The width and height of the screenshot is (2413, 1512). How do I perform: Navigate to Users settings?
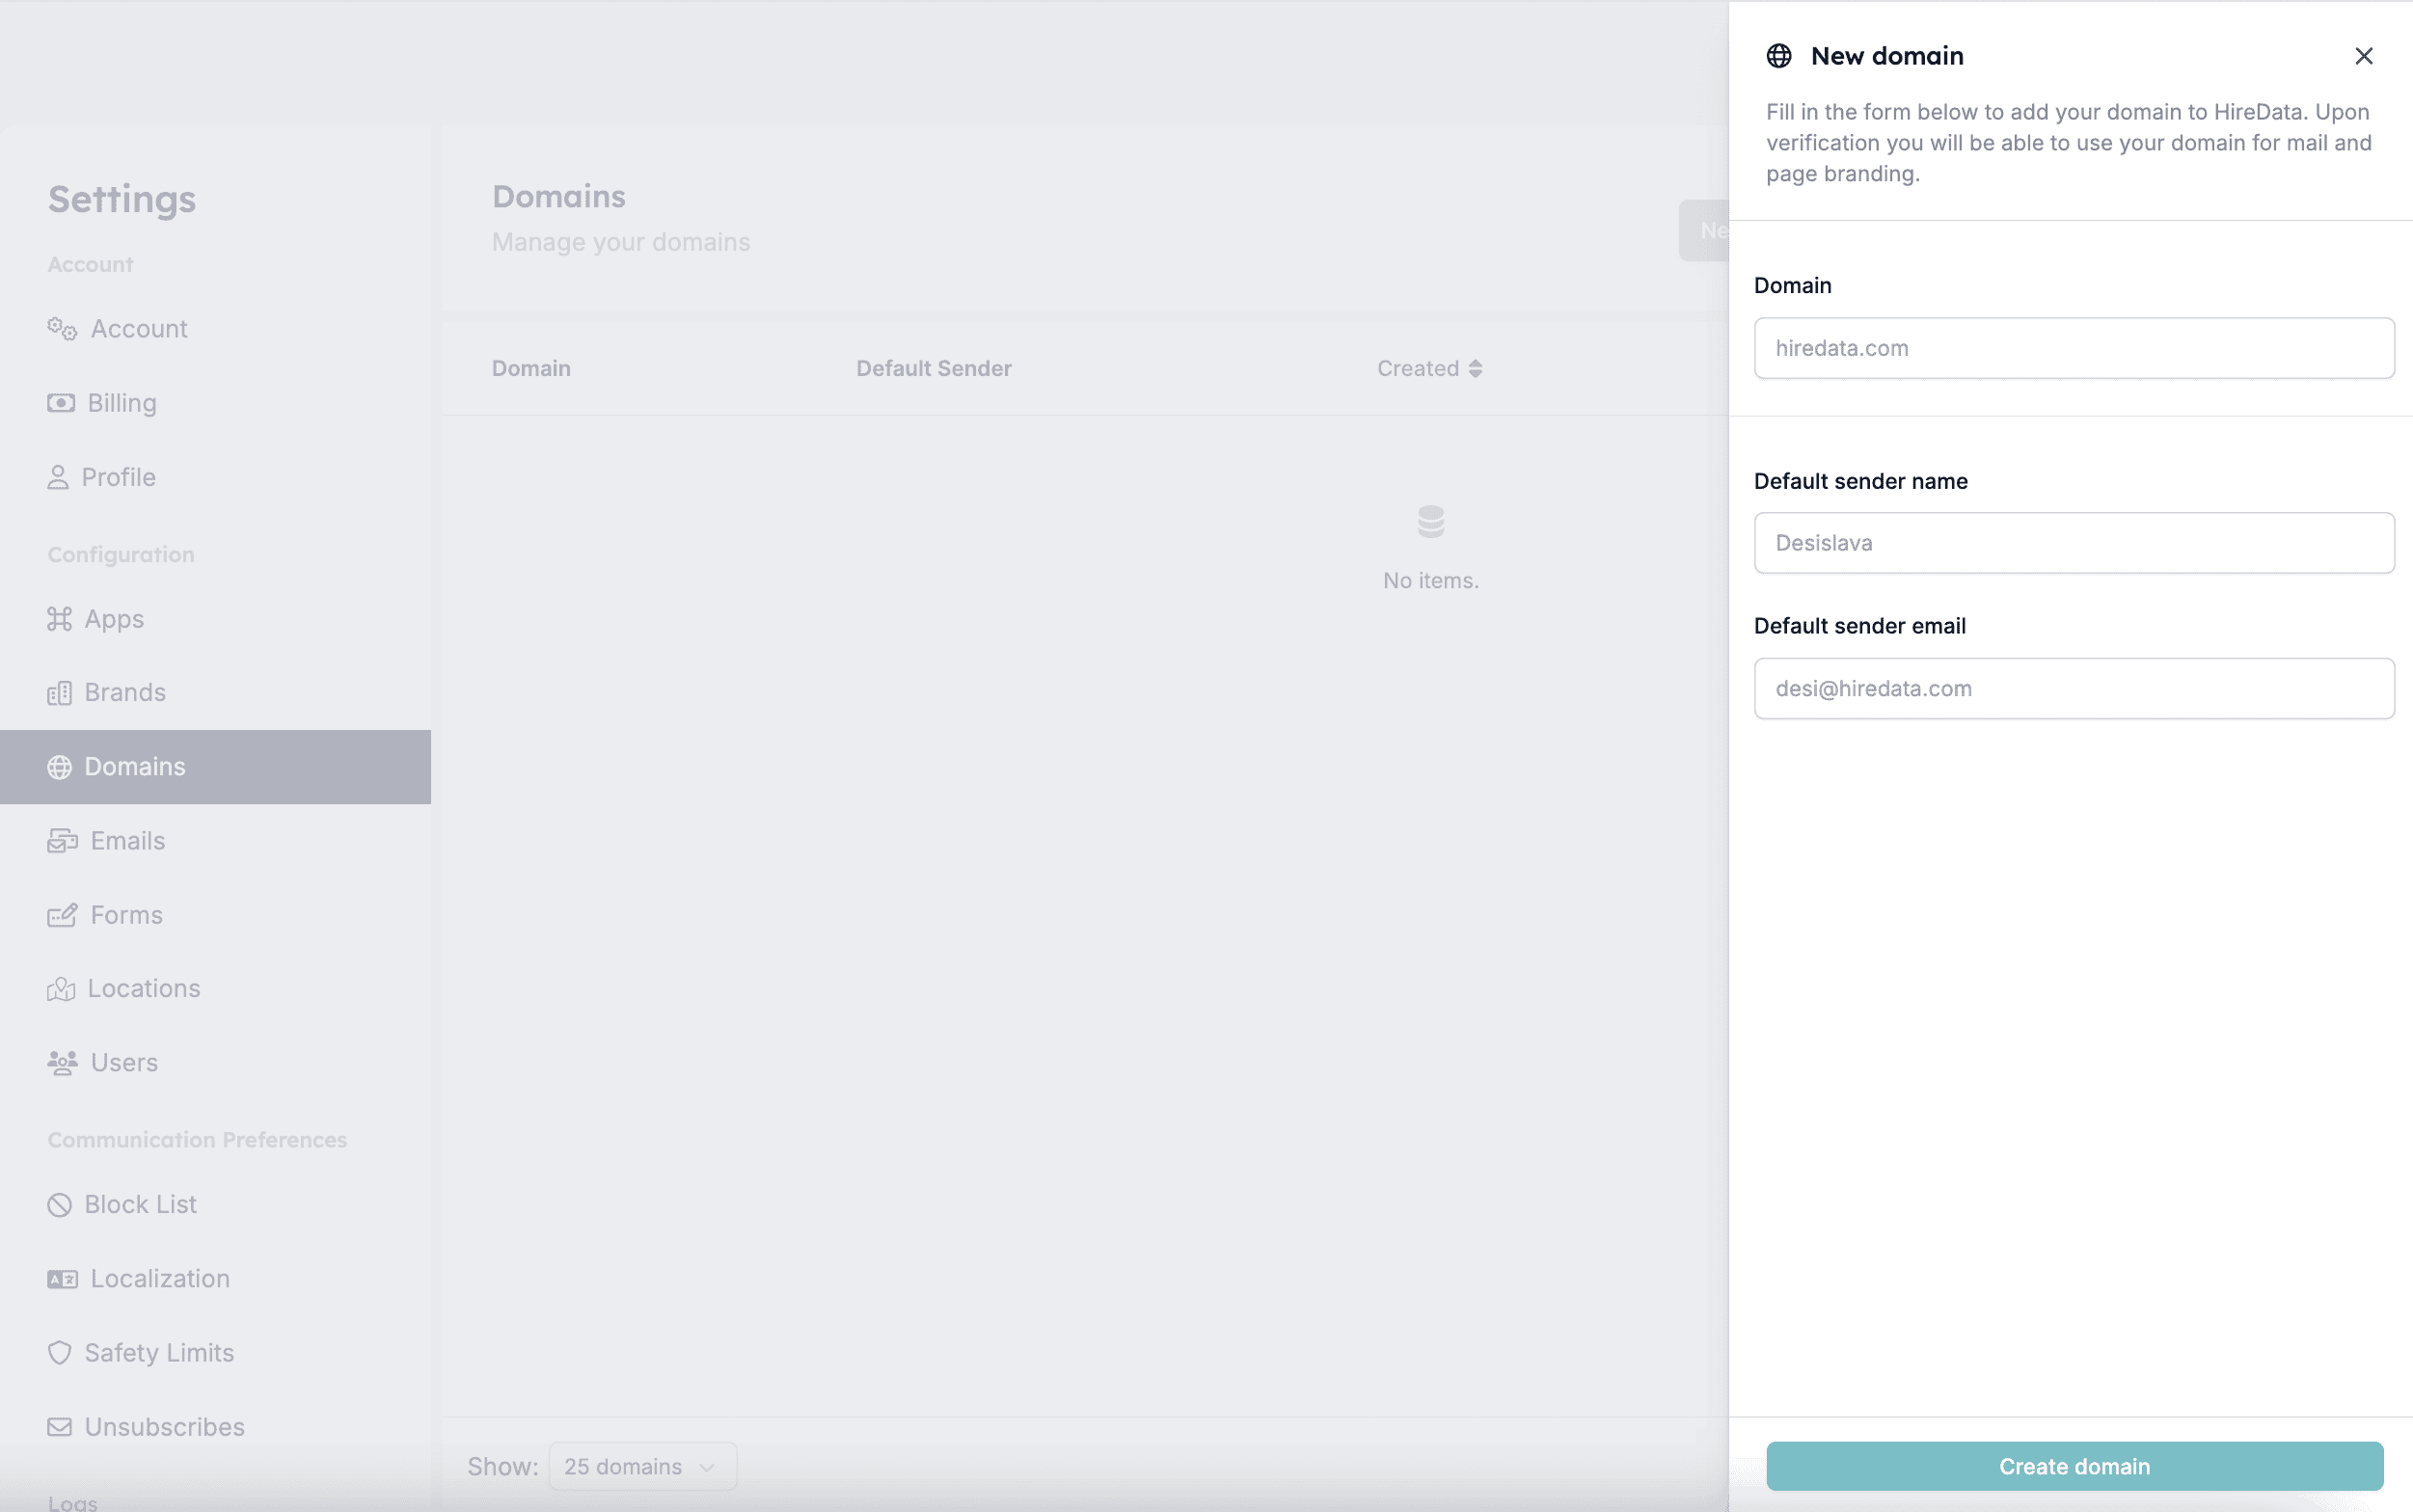(215, 1063)
